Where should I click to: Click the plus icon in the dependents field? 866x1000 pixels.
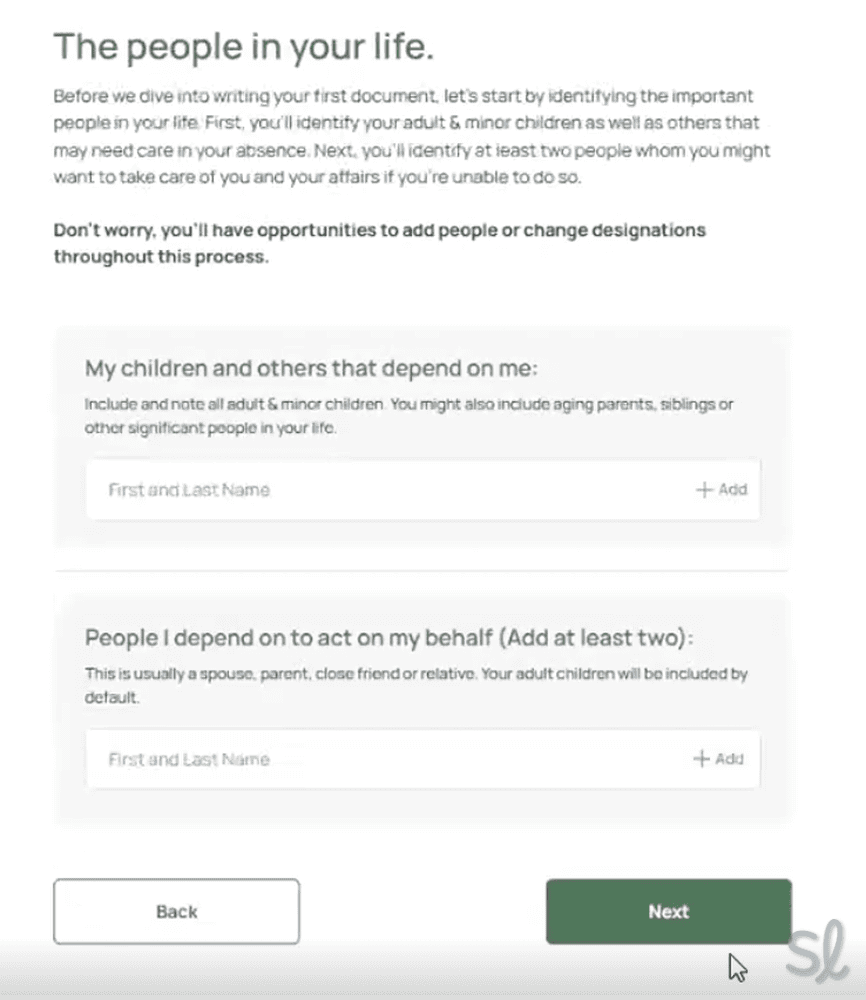[704, 490]
